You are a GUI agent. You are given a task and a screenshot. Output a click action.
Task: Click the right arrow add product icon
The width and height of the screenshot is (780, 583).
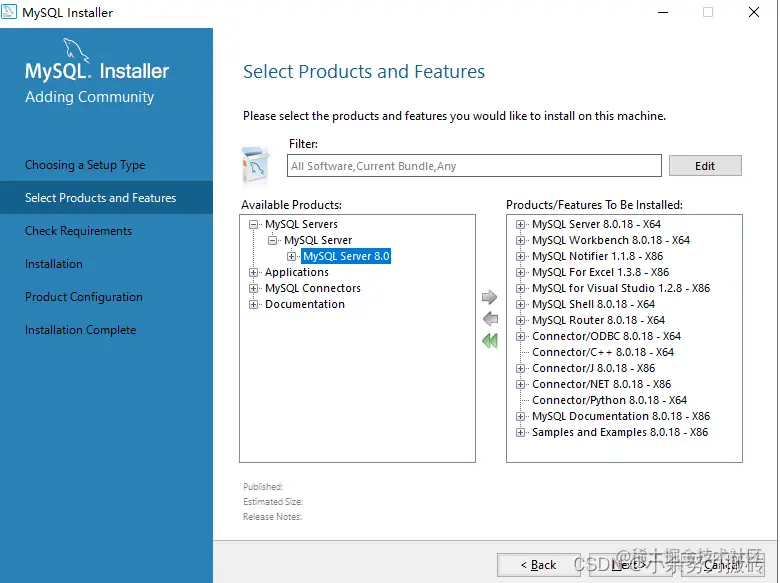pos(490,297)
